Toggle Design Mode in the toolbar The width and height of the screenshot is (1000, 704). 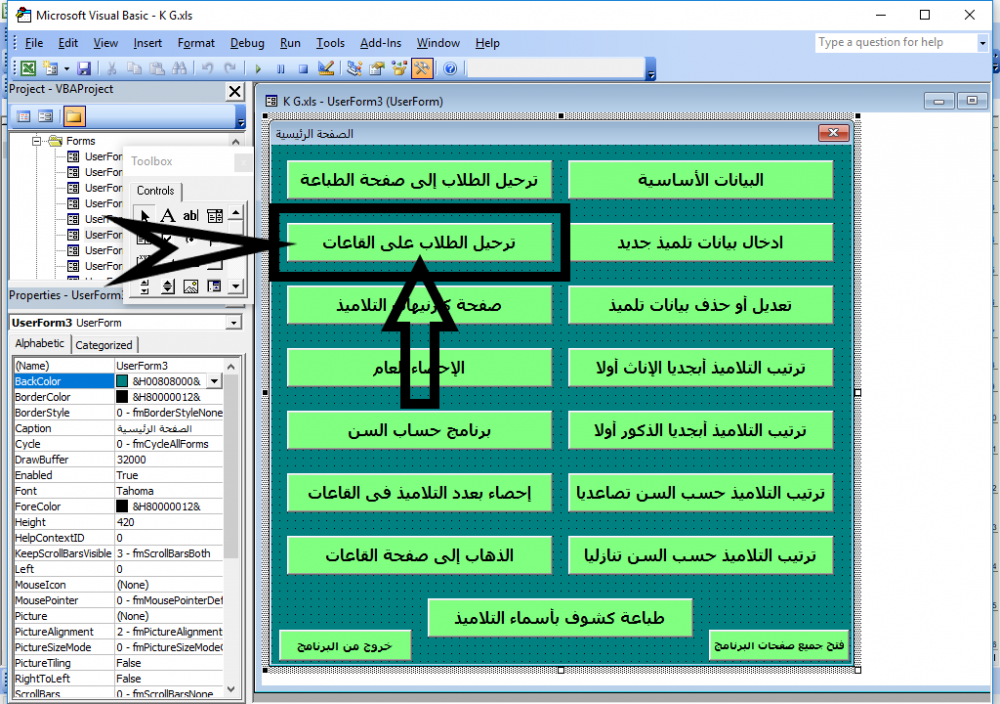[325, 69]
